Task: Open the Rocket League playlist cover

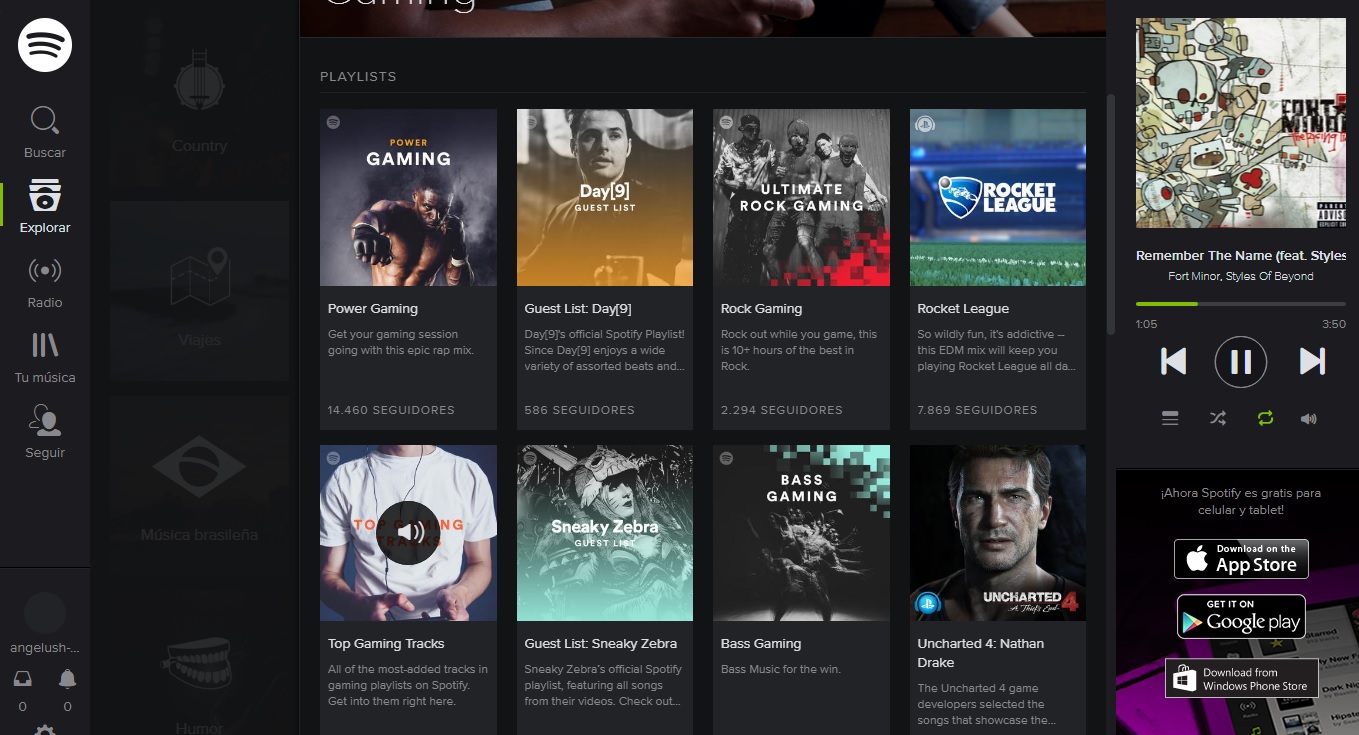Action: click(997, 197)
